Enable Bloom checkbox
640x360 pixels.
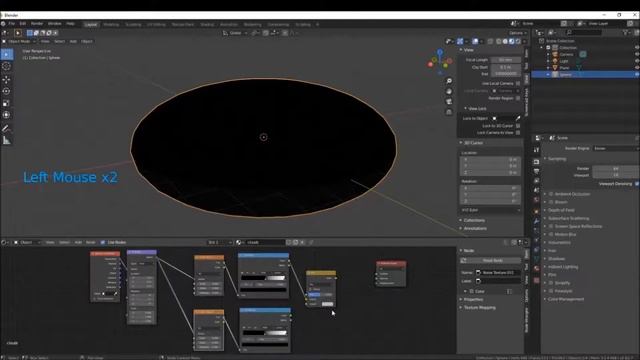tap(551, 202)
